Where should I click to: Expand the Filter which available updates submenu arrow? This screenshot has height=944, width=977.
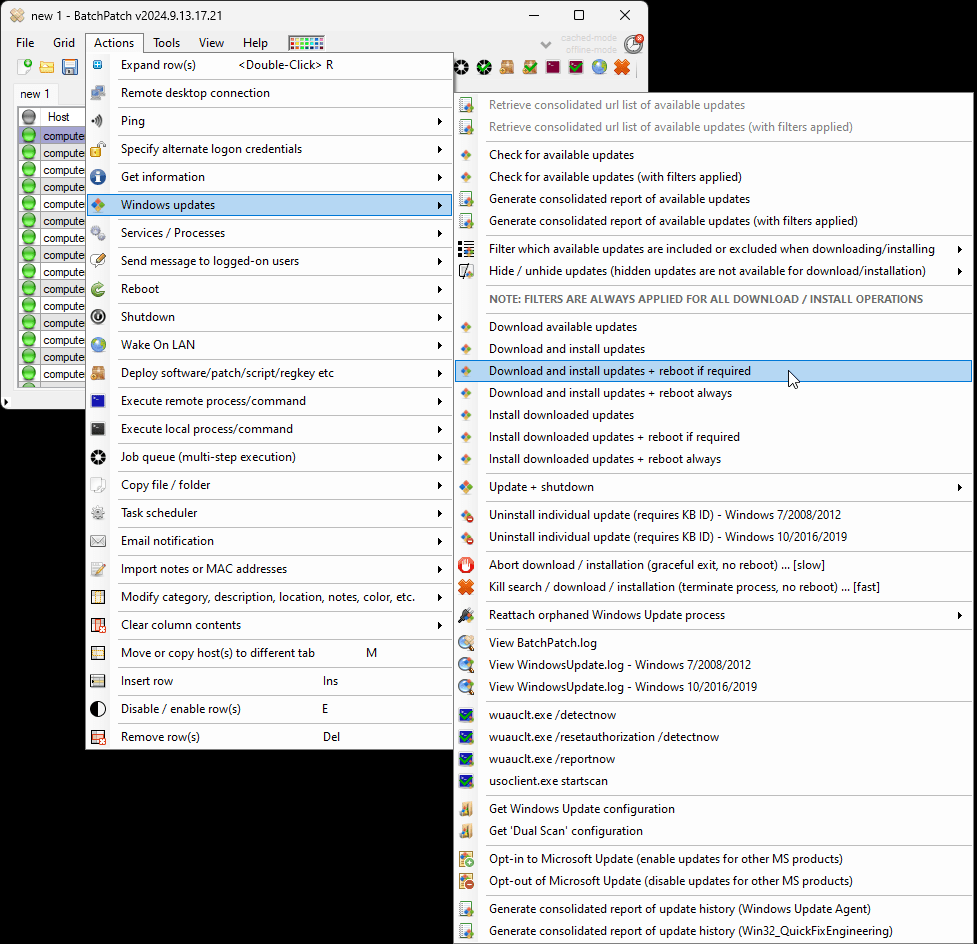[x=960, y=250]
